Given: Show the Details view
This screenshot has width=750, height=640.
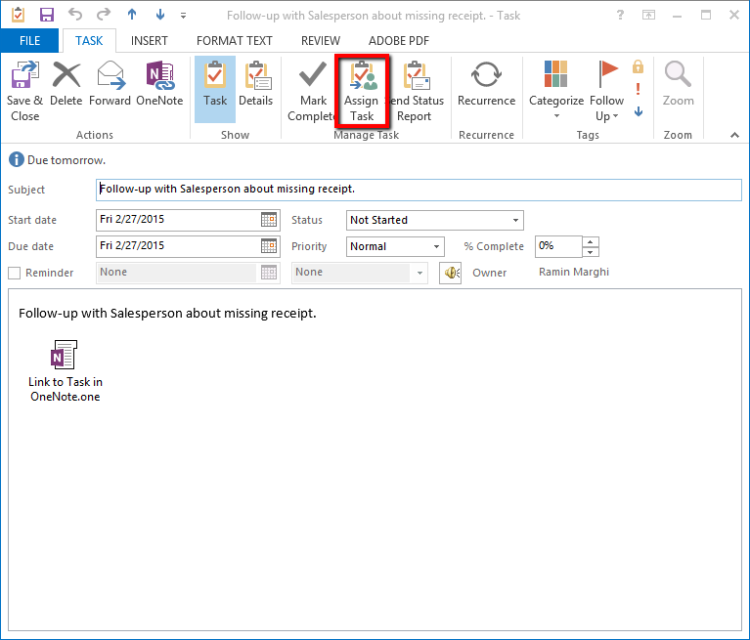Looking at the screenshot, I should [256, 84].
